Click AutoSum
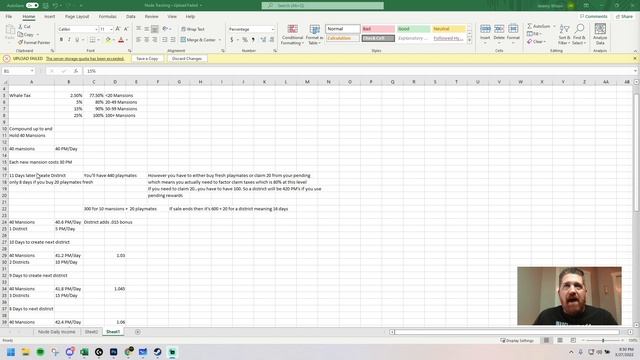This screenshot has width=640, height=360. coord(538,26)
